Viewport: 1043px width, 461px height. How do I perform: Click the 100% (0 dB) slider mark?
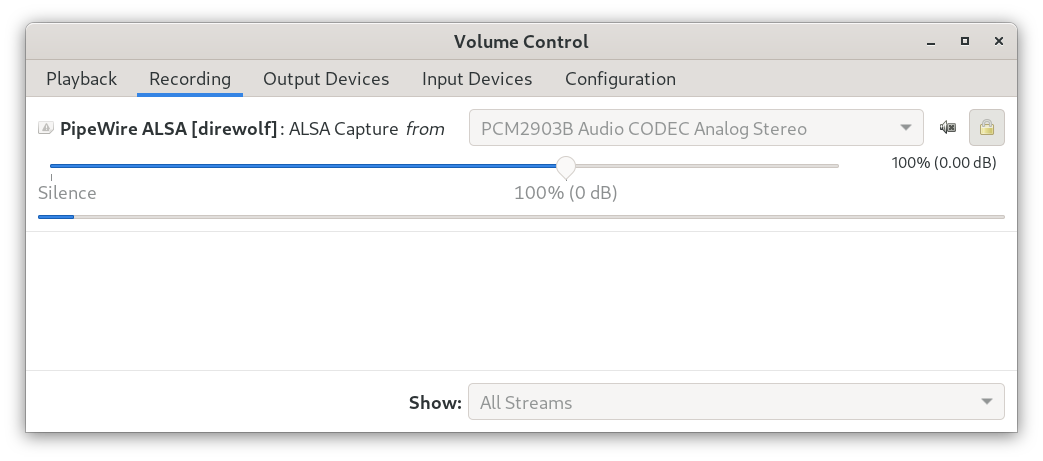pyautogui.click(x=565, y=193)
